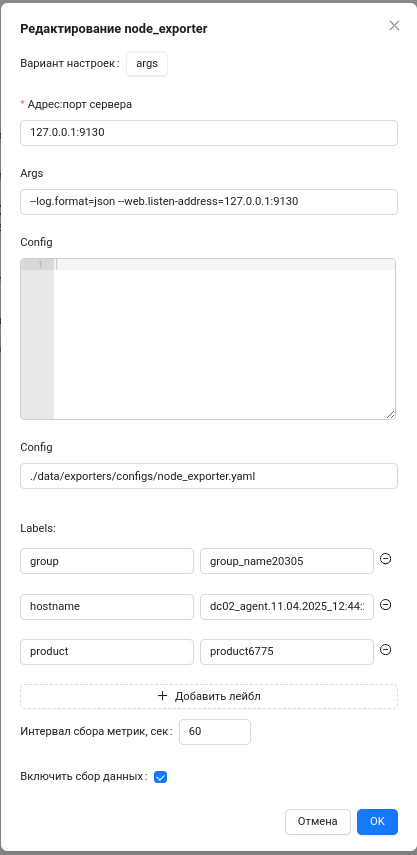Viewport: 417px width, 855px height.
Task: Click the dc02_agent hostname value field
Action: pyautogui.click(x=287, y=606)
